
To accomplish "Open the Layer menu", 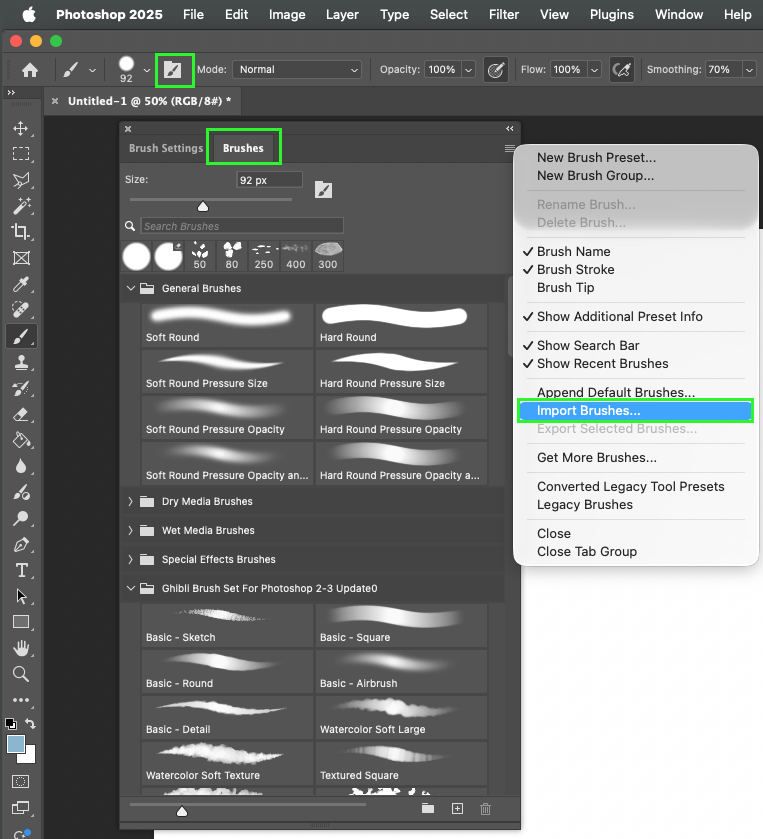I will (x=342, y=14).
